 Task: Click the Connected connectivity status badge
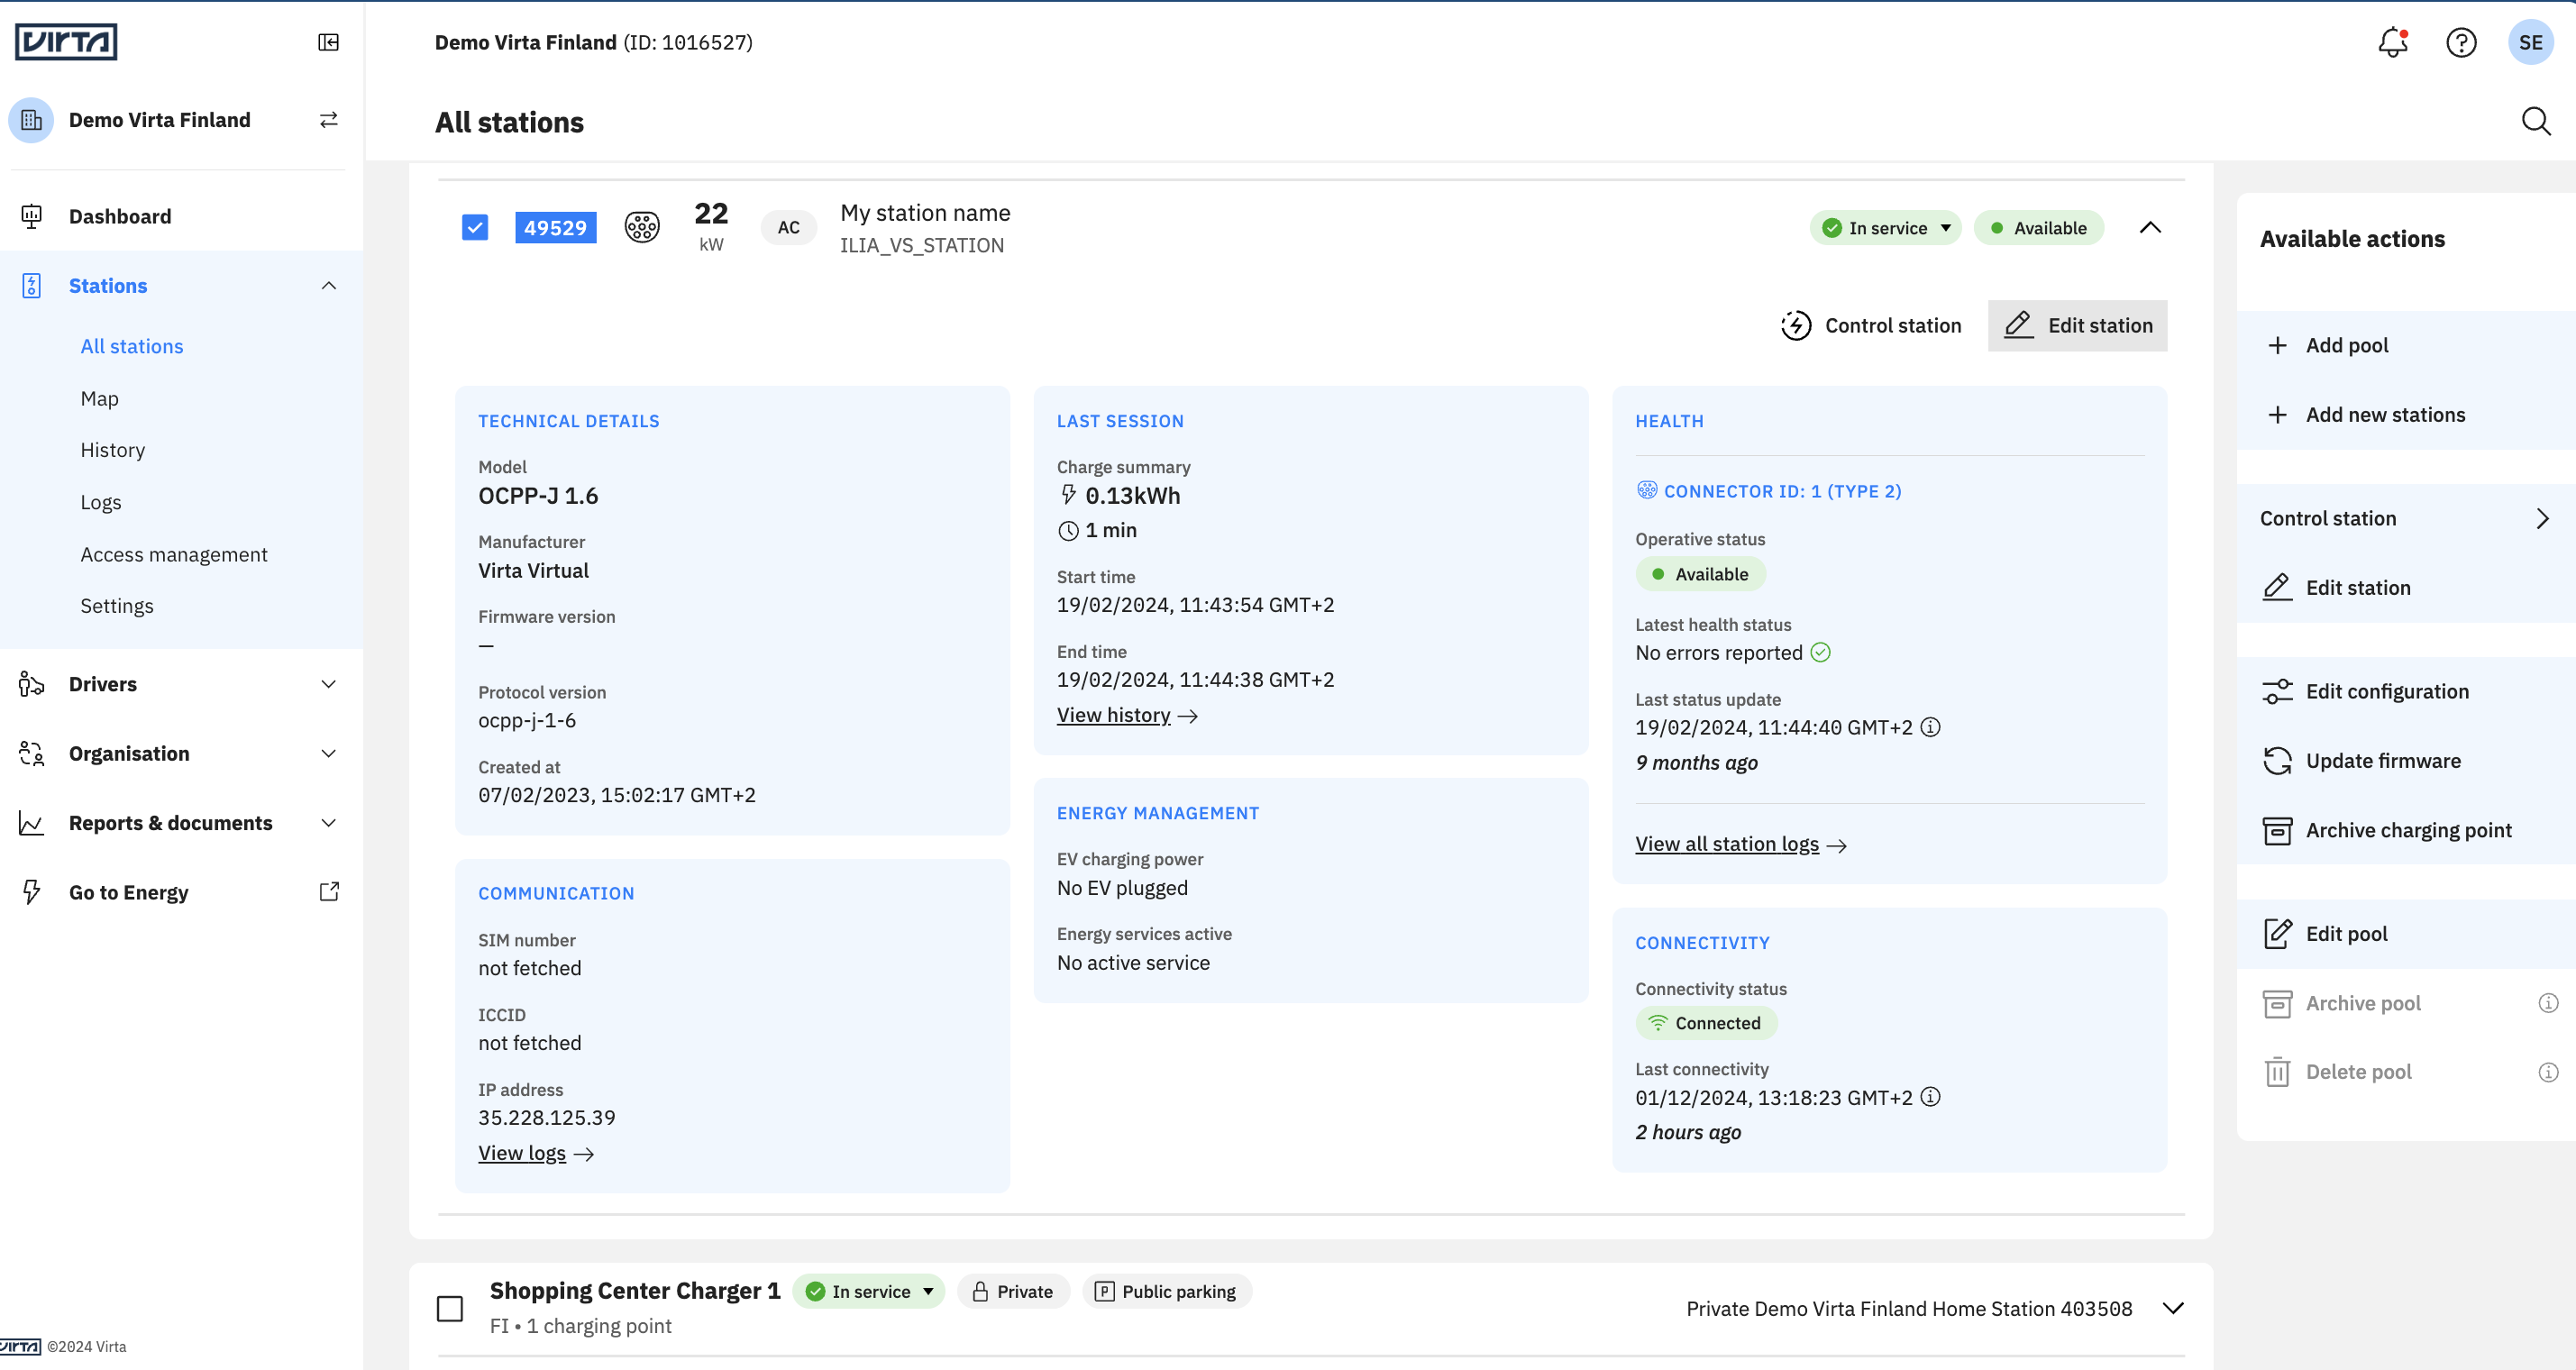point(1706,1023)
